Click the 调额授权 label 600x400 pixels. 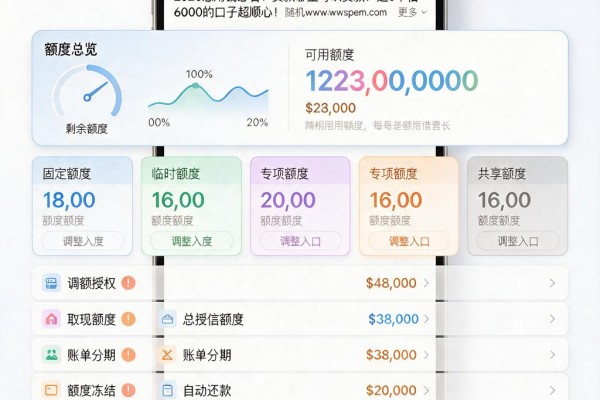(91, 283)
